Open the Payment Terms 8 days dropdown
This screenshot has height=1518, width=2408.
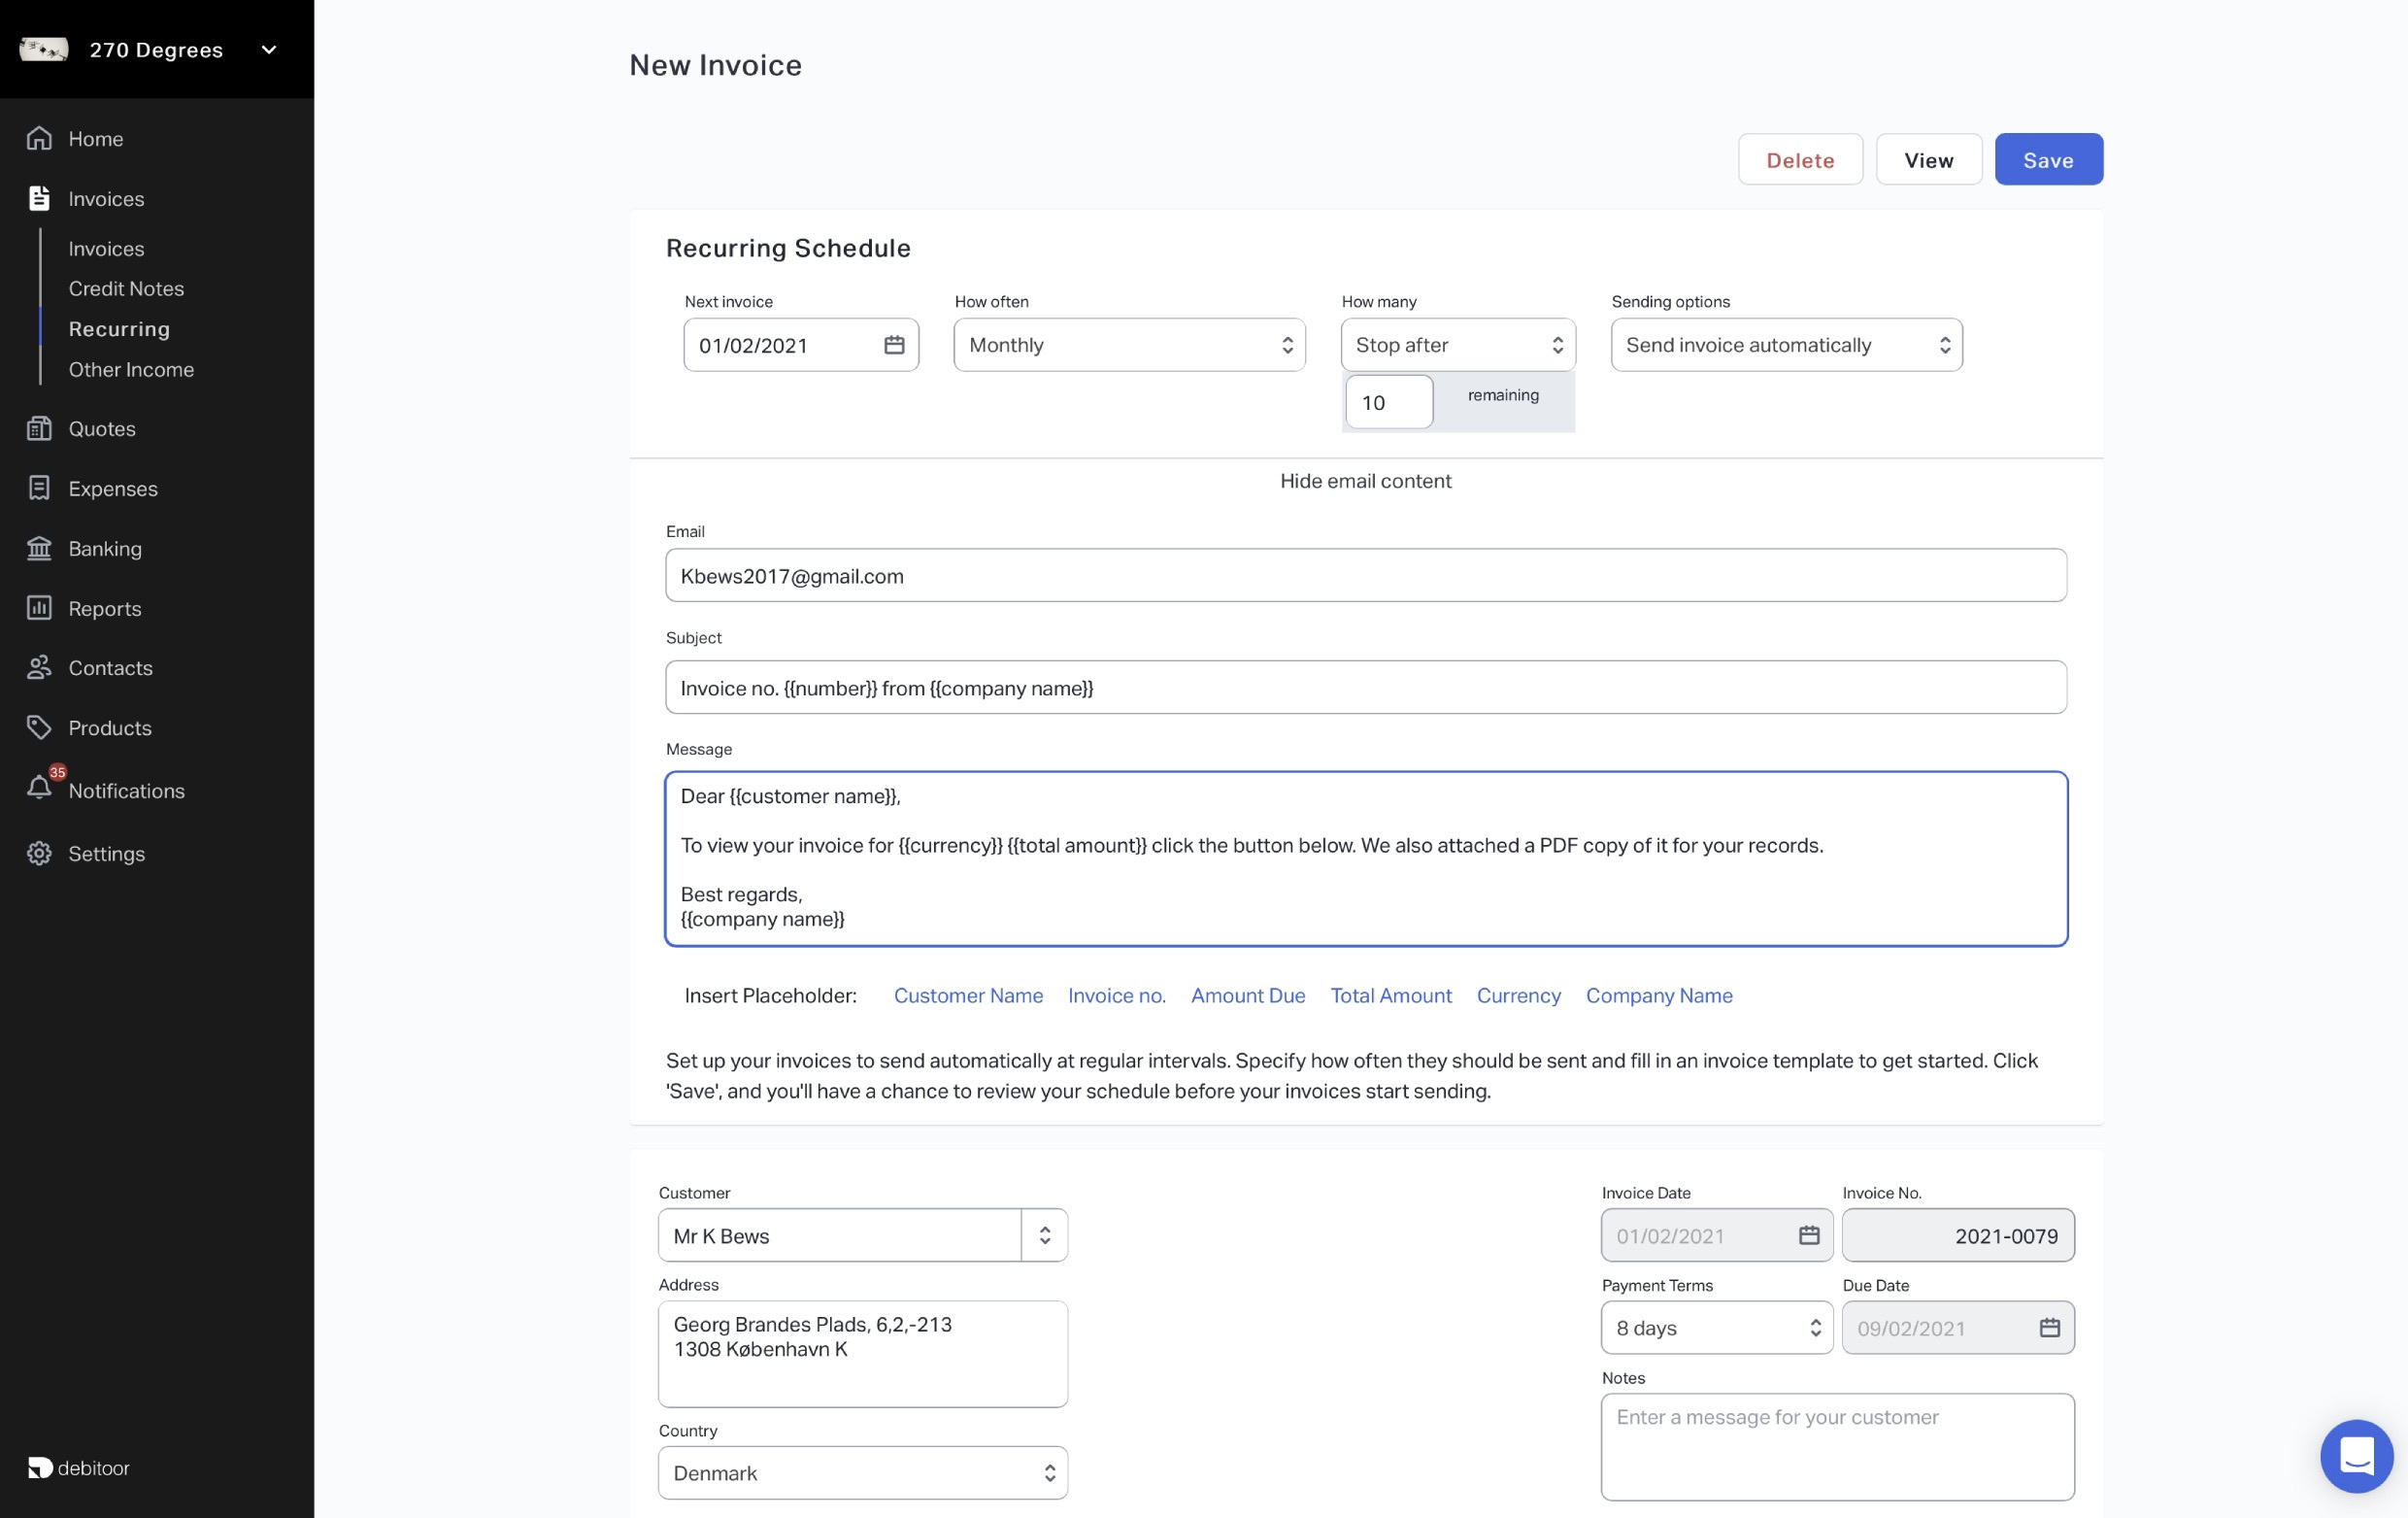pyautogui.click(x=1716, y=1328)
